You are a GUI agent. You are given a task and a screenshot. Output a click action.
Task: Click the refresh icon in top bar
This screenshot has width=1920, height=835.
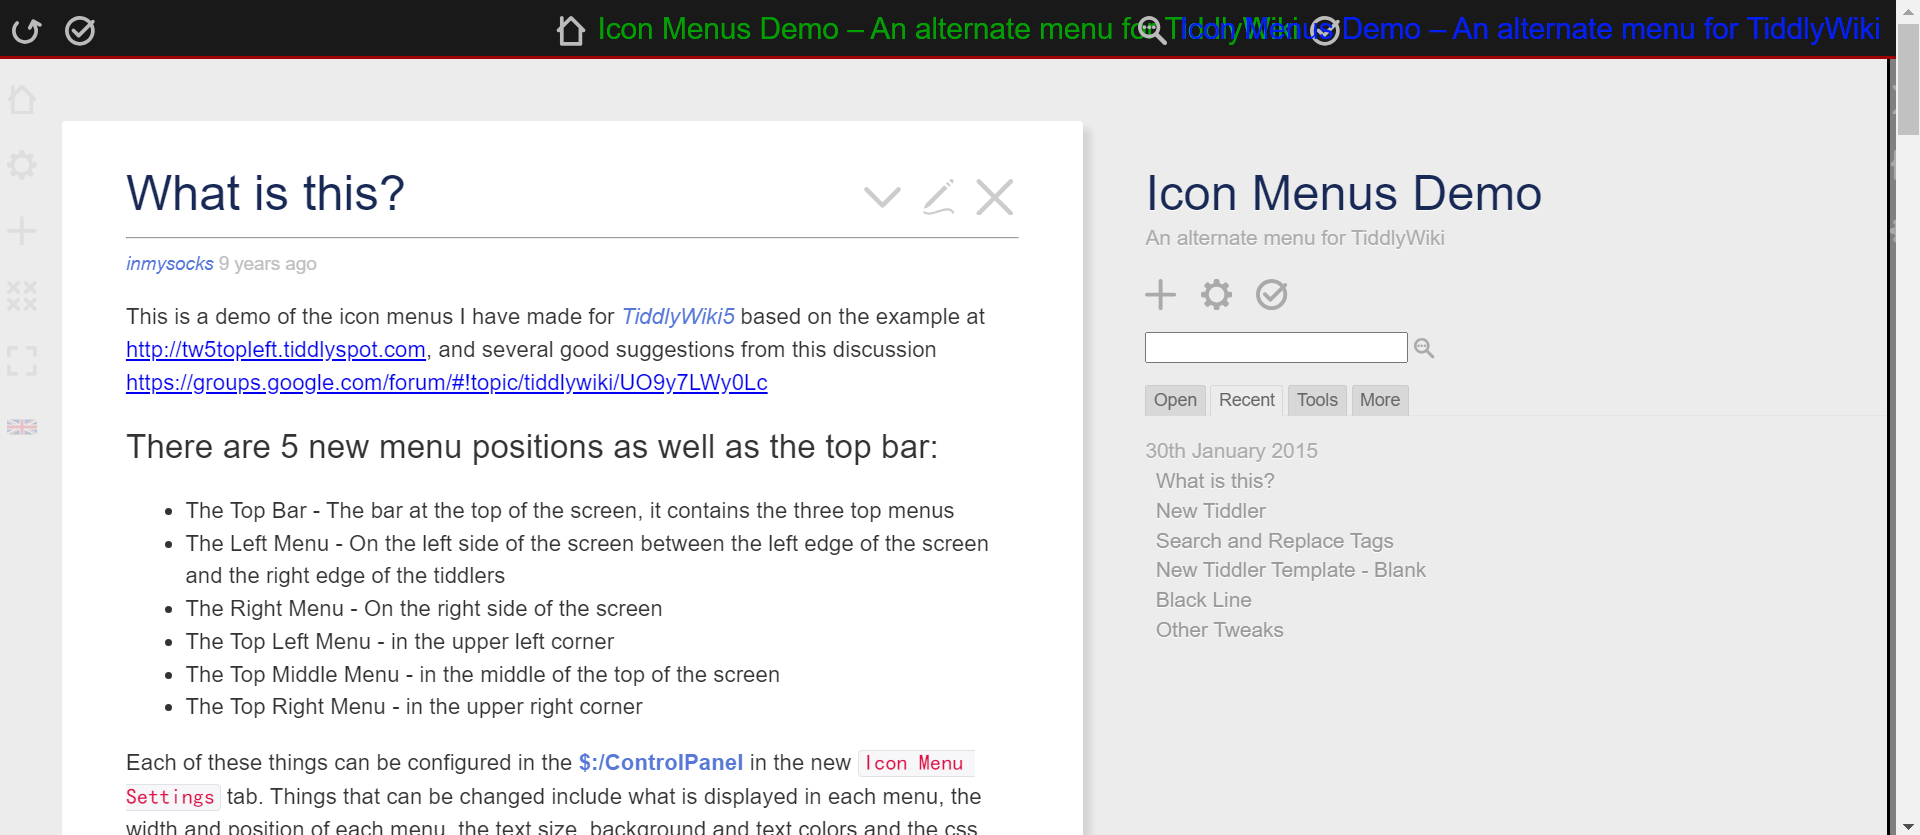coord(26,31)
